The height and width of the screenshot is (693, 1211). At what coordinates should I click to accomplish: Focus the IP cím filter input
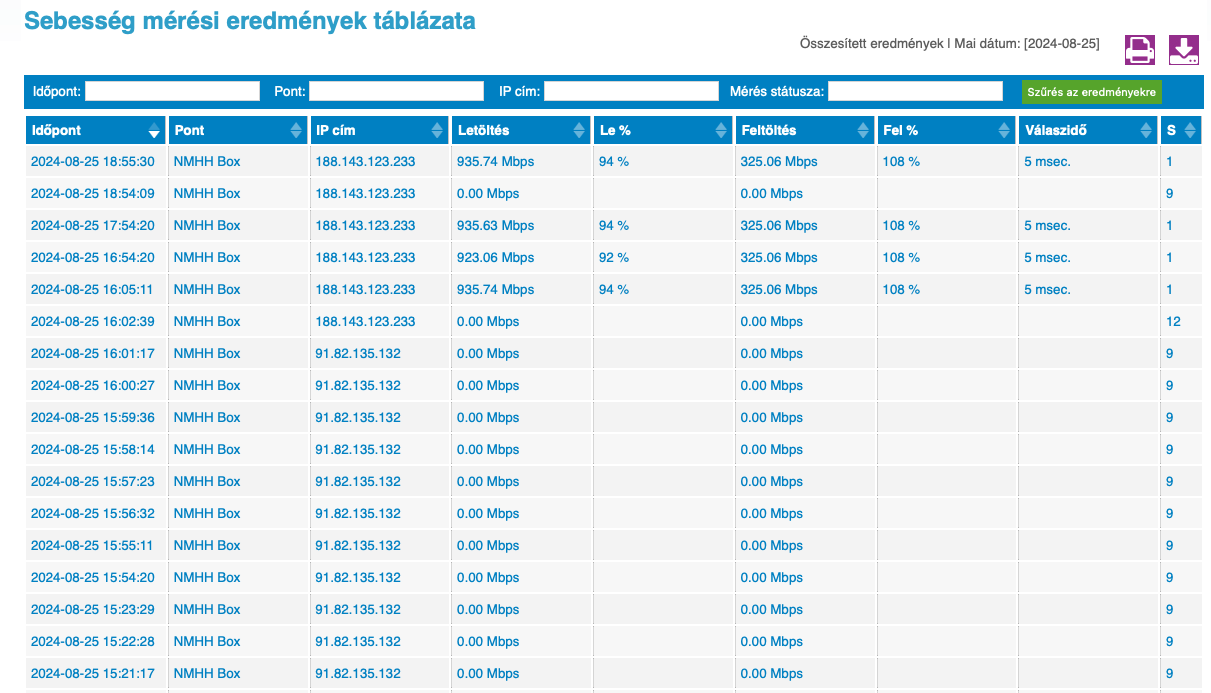point(631,91)
